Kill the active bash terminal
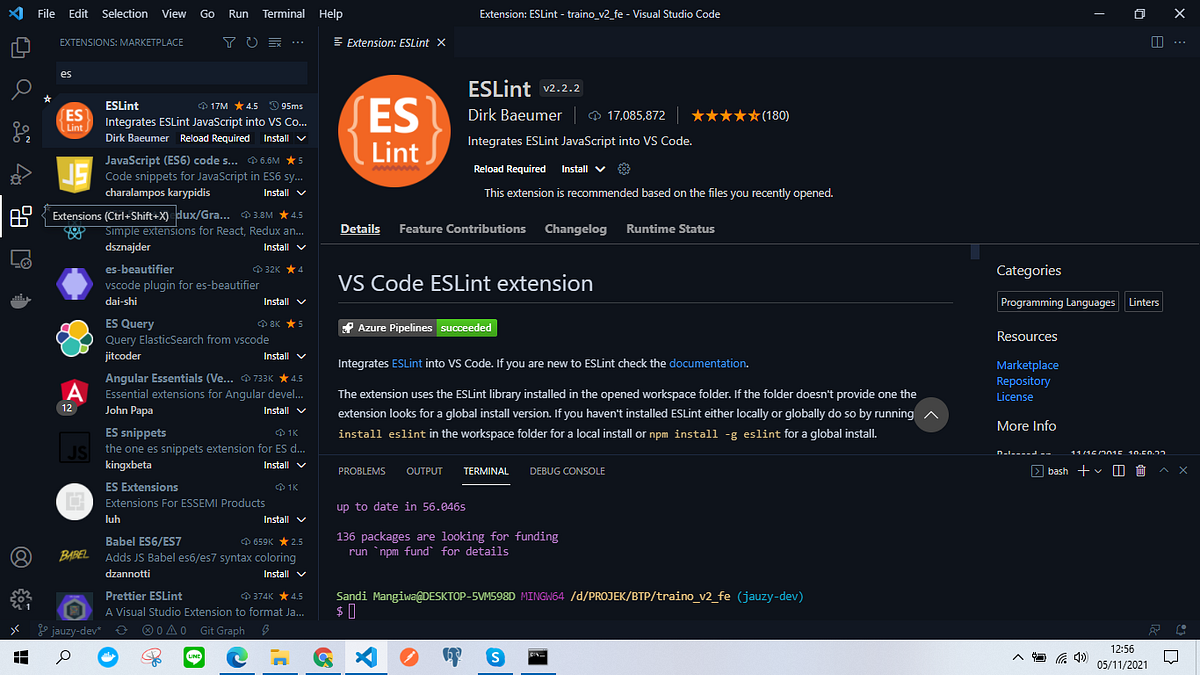Screen dimensions: 1200x675 click(x=1140, y=470)
